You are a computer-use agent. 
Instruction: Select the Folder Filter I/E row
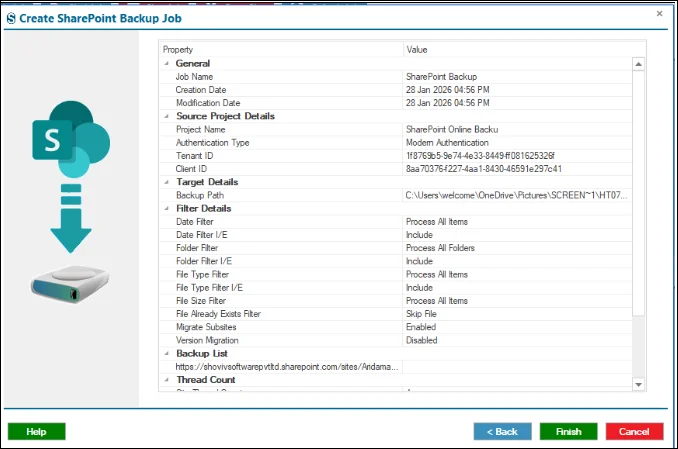click(x=396, y=261)
